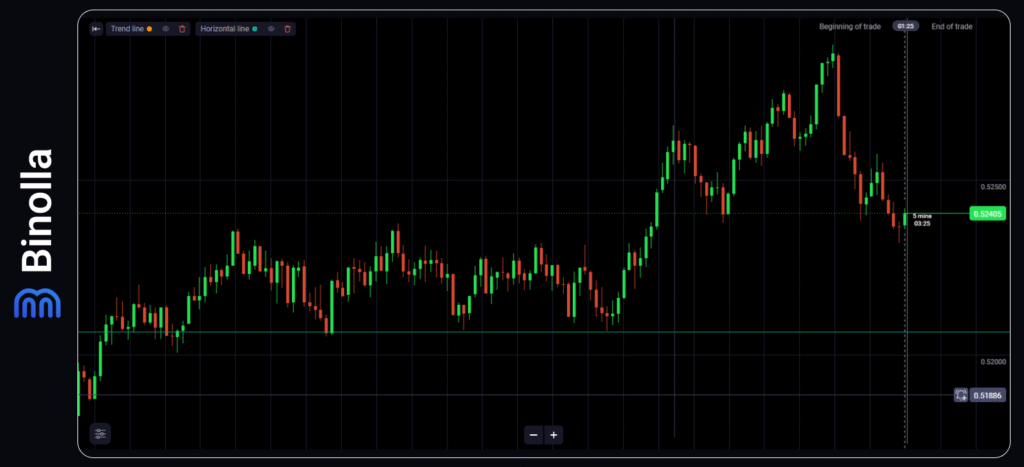Screen dimensions: 1024x467
Task: Zoom out chart with minus button
Action: tap(534, 435)
